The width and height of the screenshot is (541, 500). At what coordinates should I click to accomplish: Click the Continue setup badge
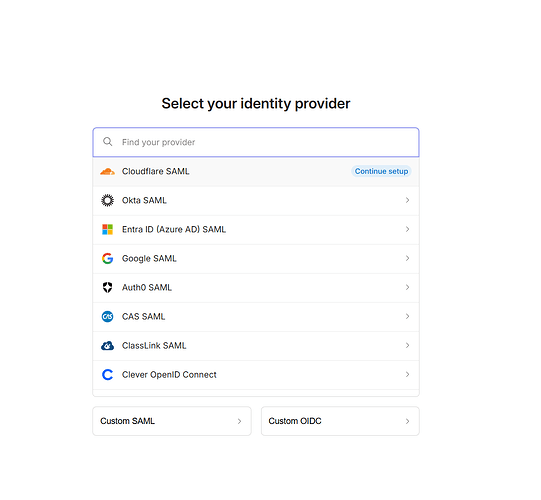coord(381,171)
